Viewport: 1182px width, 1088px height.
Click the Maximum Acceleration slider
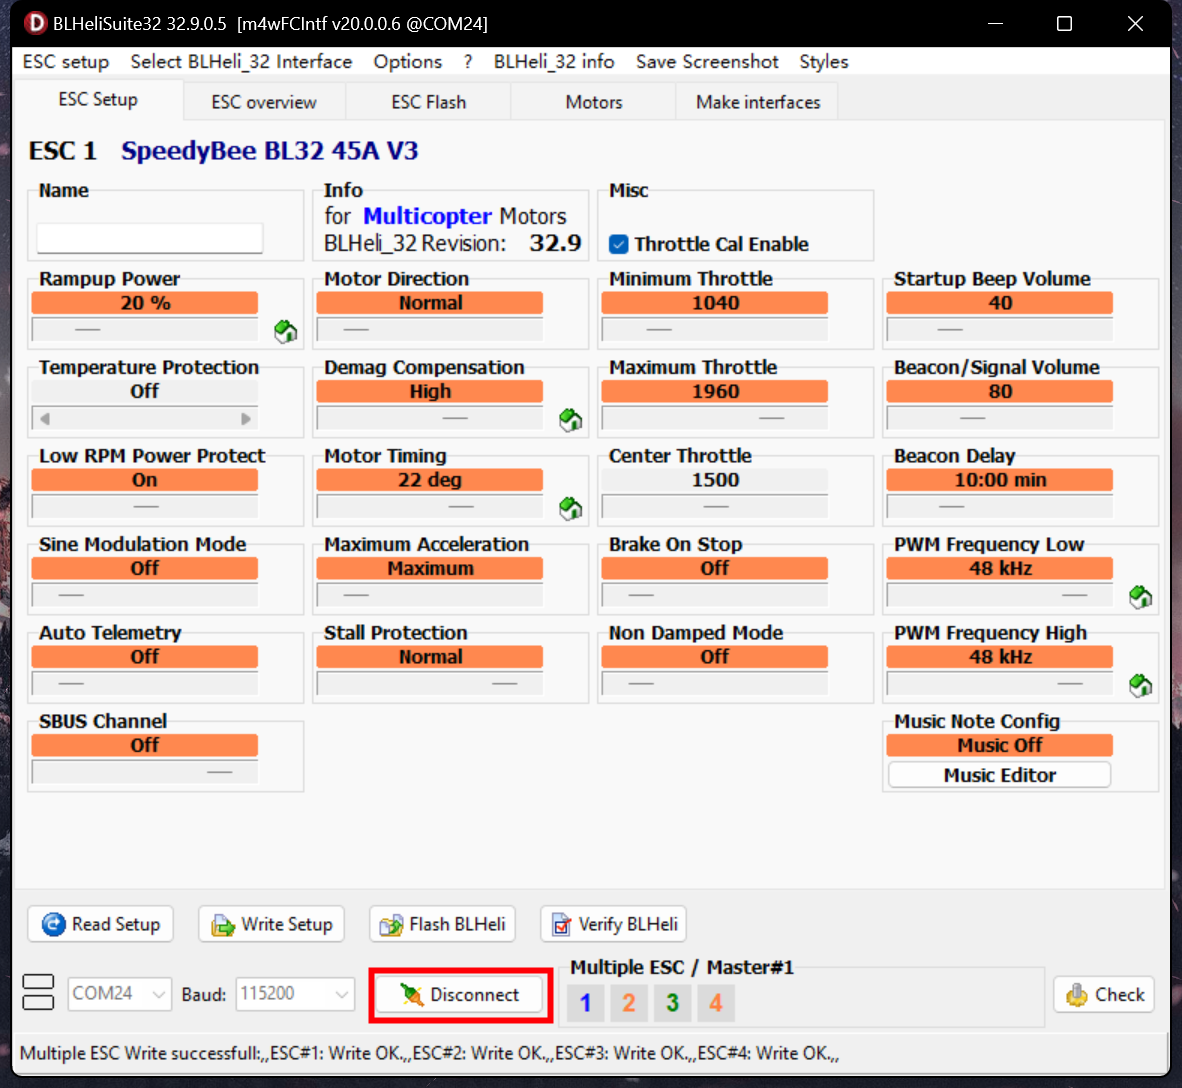coord(430,595)
